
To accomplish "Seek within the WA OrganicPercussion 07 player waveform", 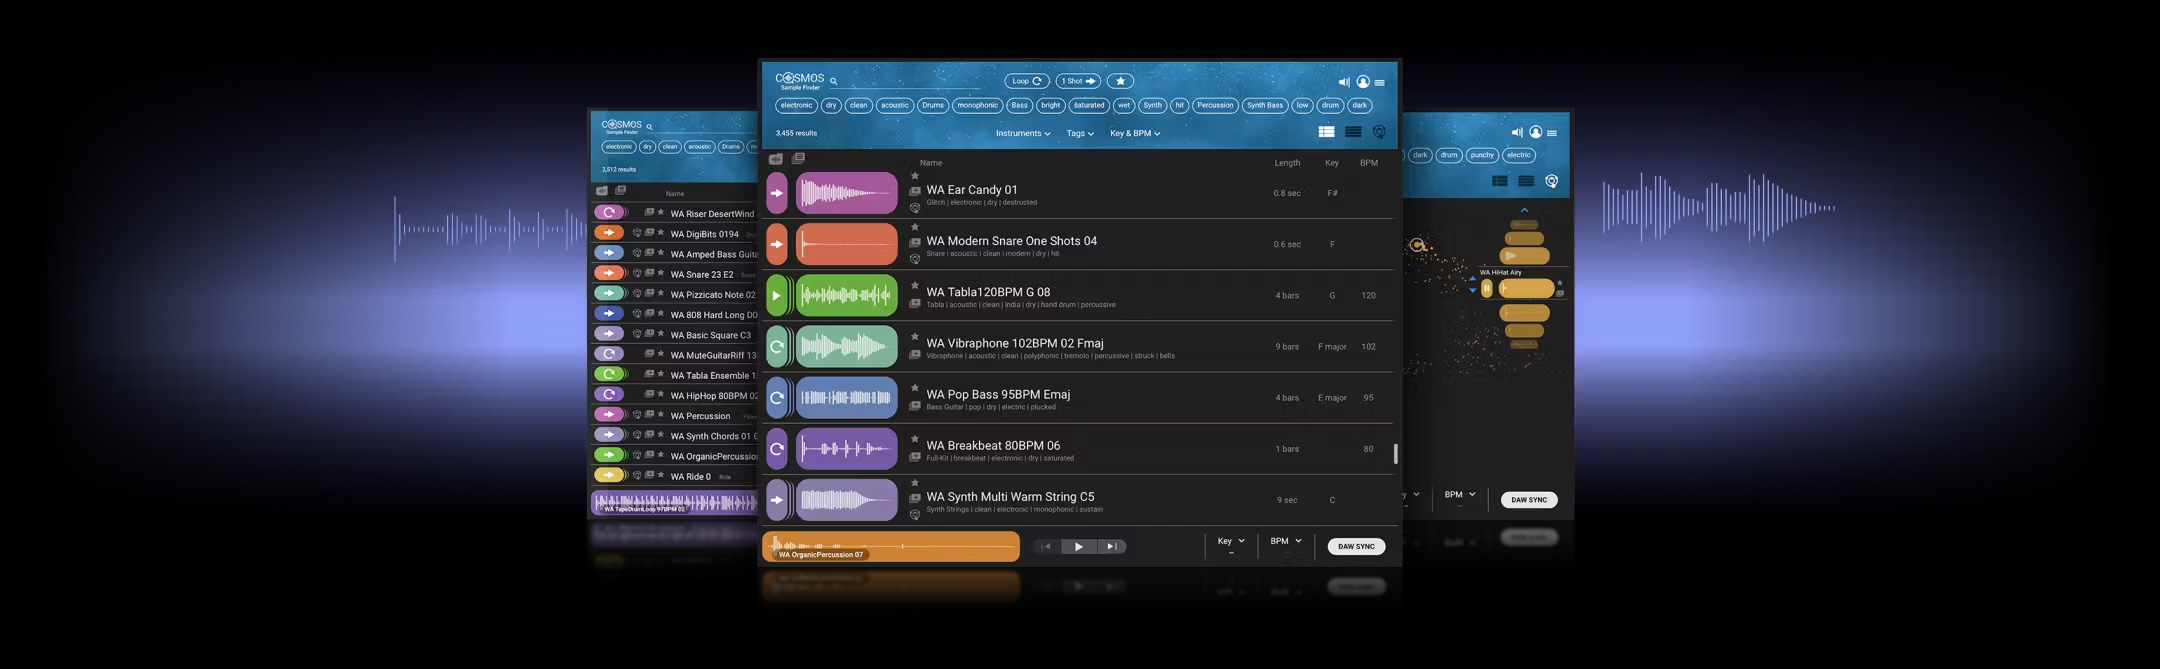I will [891, 546].
